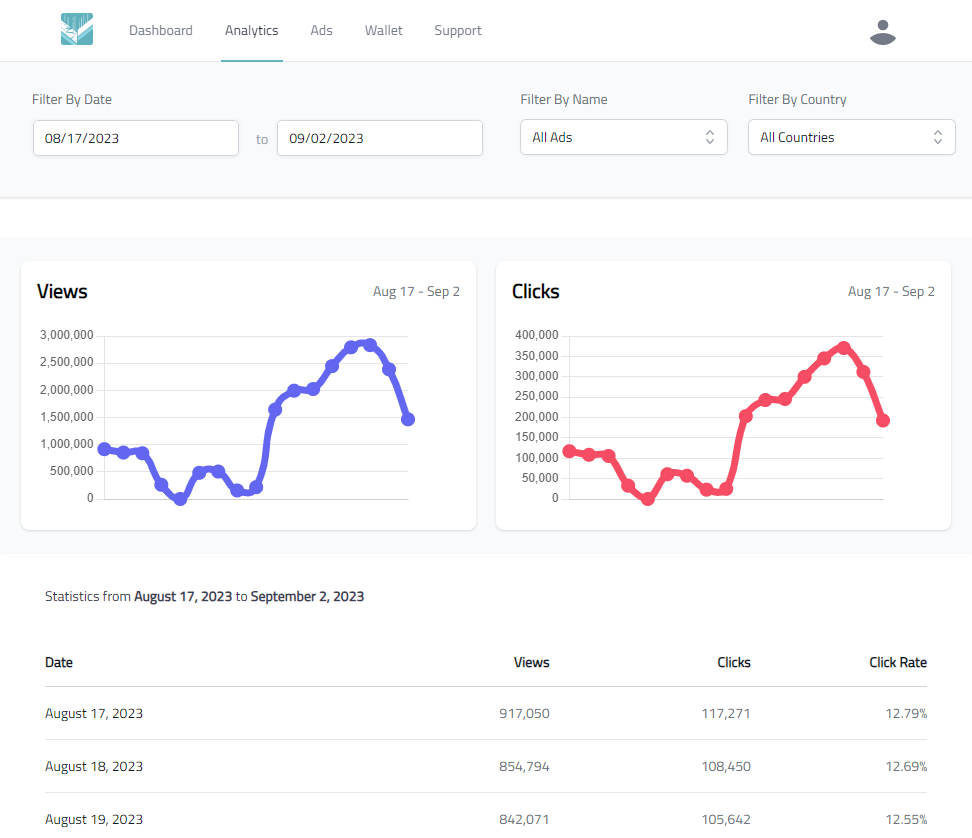Screen dimensions: 972x838
Task: Click the first data point on Views chart
Action: [104, 449]
